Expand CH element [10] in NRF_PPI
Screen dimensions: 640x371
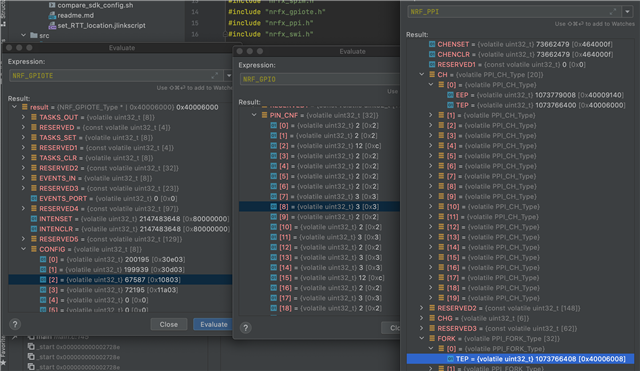point(431,207)
